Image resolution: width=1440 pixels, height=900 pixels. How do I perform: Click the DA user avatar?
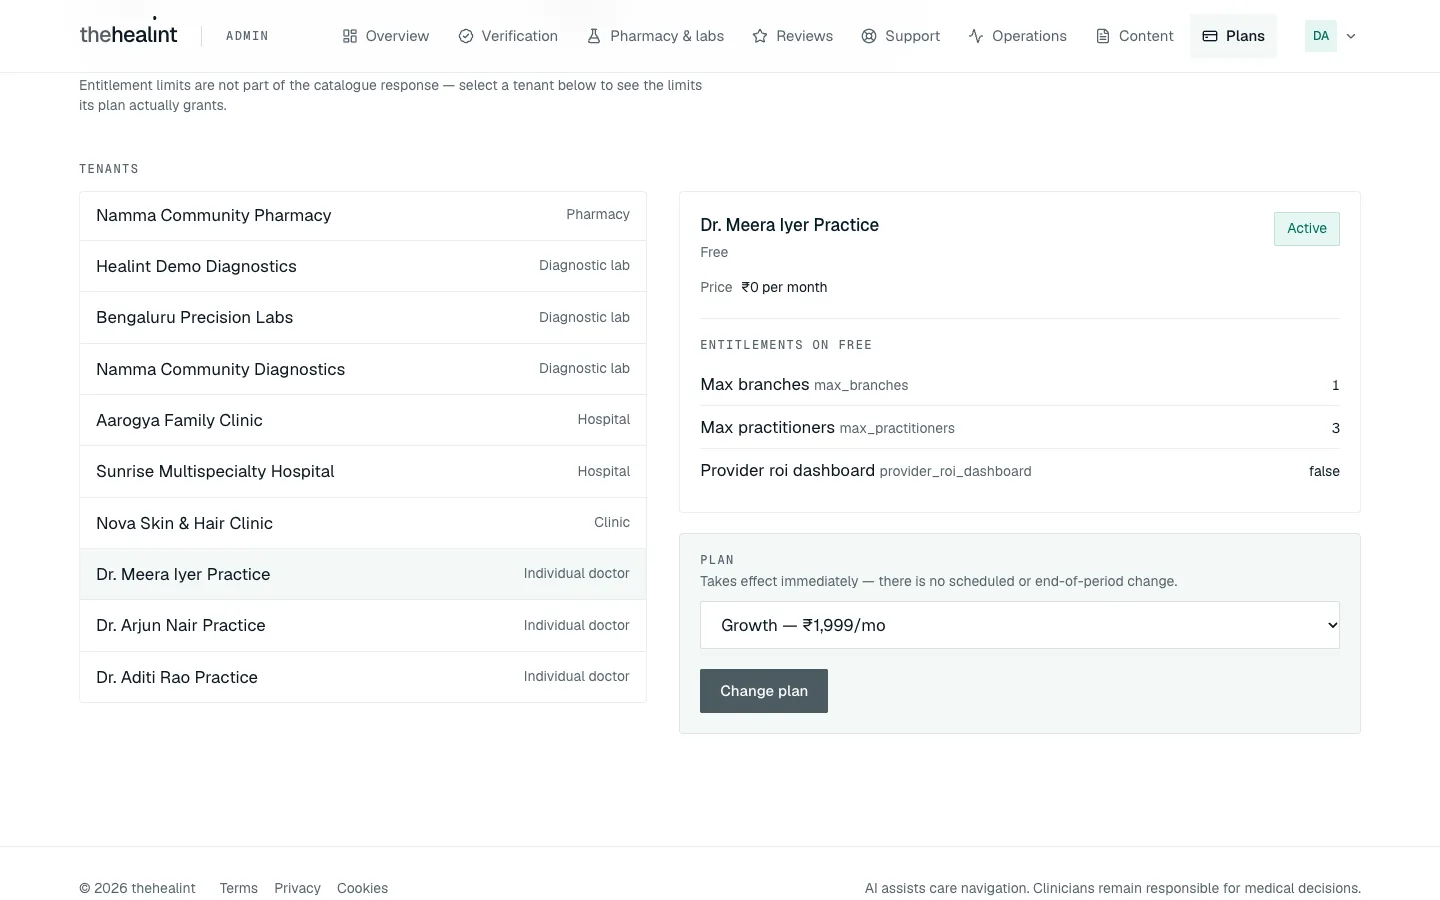point(1321,36)
